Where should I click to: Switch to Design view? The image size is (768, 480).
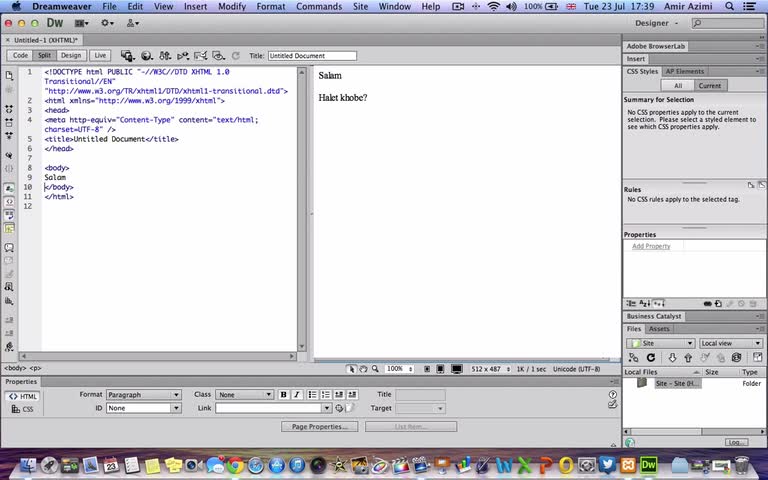point(71,55)
